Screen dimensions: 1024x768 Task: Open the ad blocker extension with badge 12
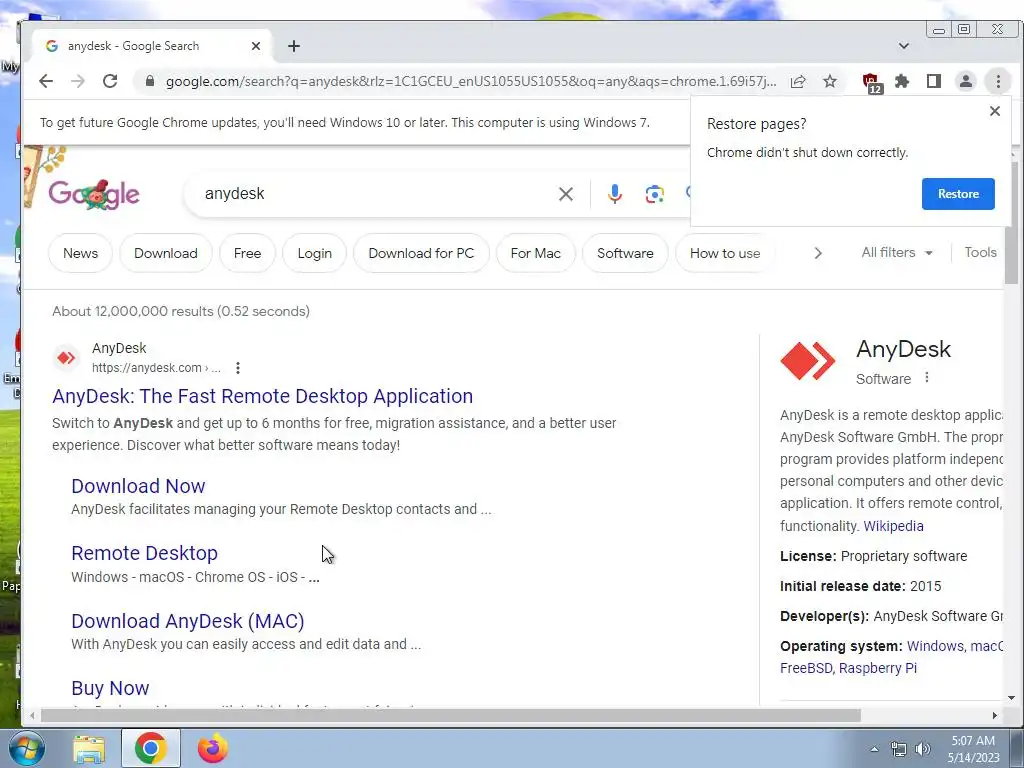[x=871, y=82]
